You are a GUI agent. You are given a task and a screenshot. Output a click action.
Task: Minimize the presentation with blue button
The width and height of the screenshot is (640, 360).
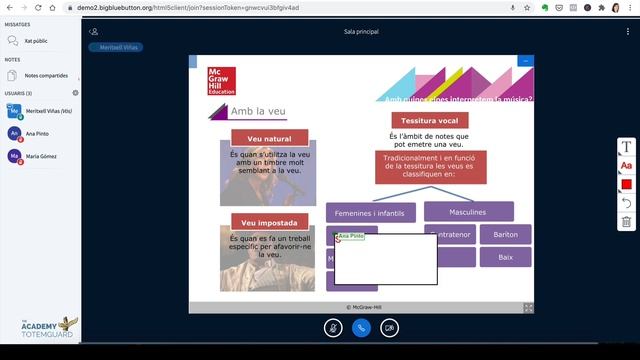(x=525, y=61)
